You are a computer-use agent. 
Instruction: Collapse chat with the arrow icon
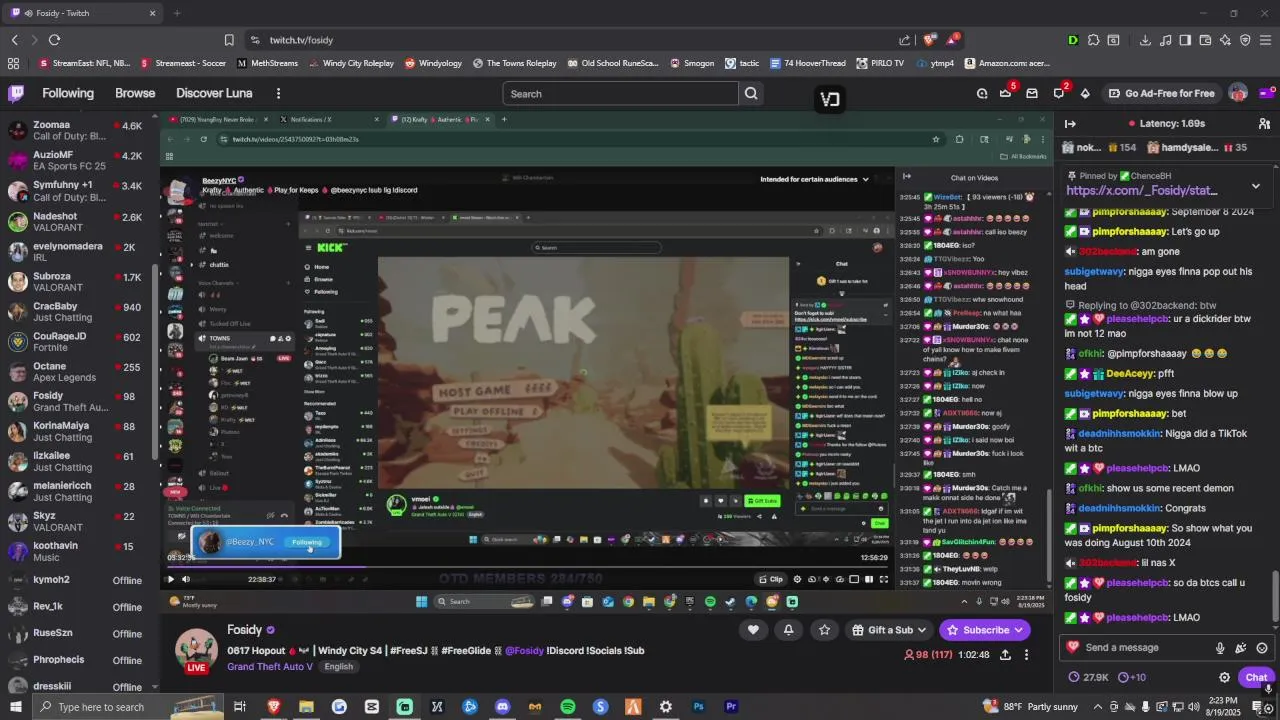pyautogui.click(x=1070, y=123)
